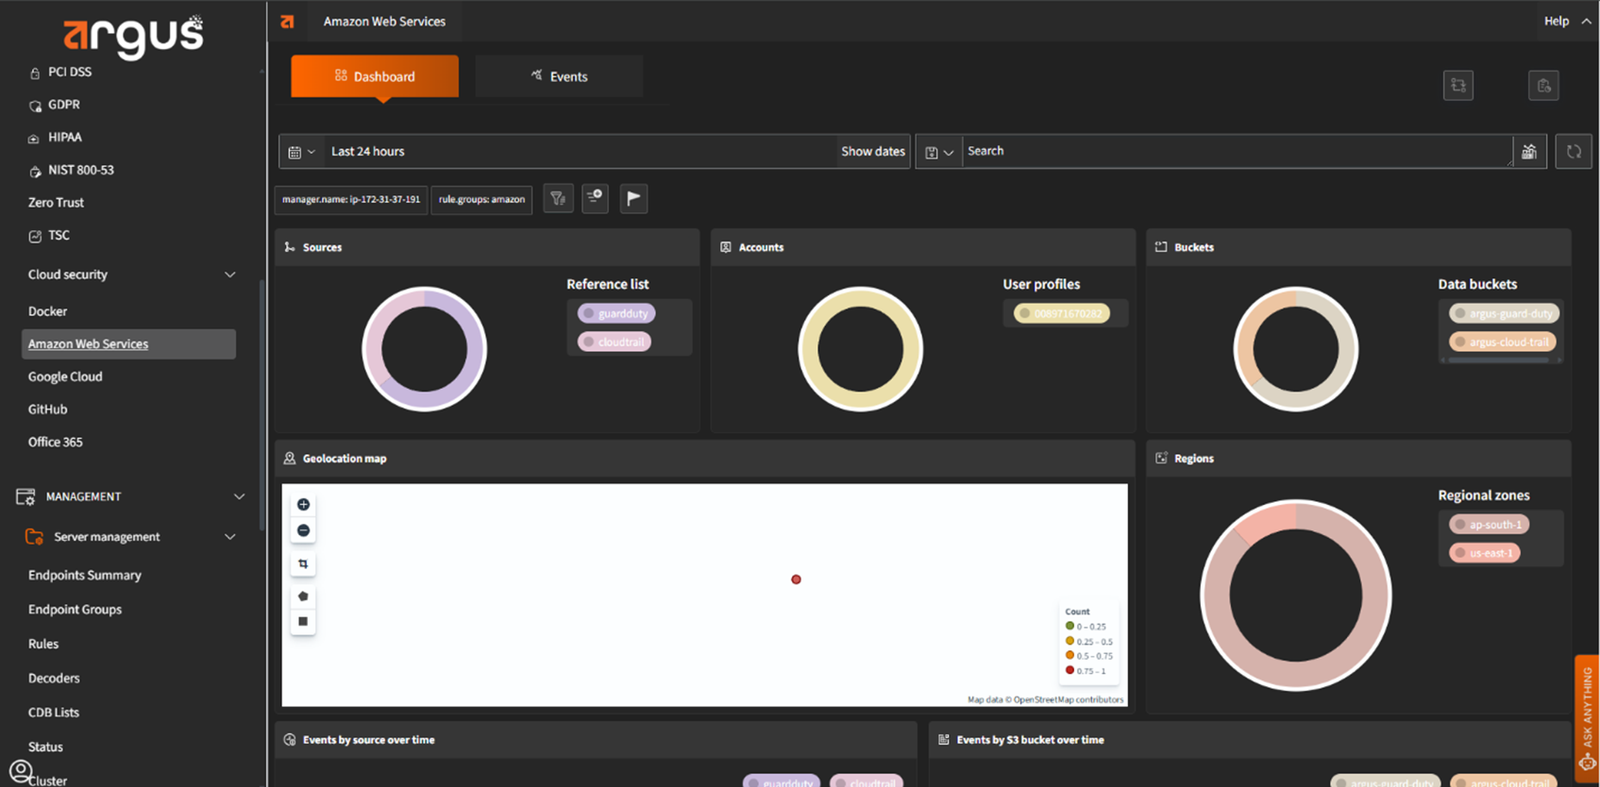Image resolution: width=1600 pixels, height=787 pixels.
Task: Choose the rectangle draw tool on map
Action: coord(303,621)
